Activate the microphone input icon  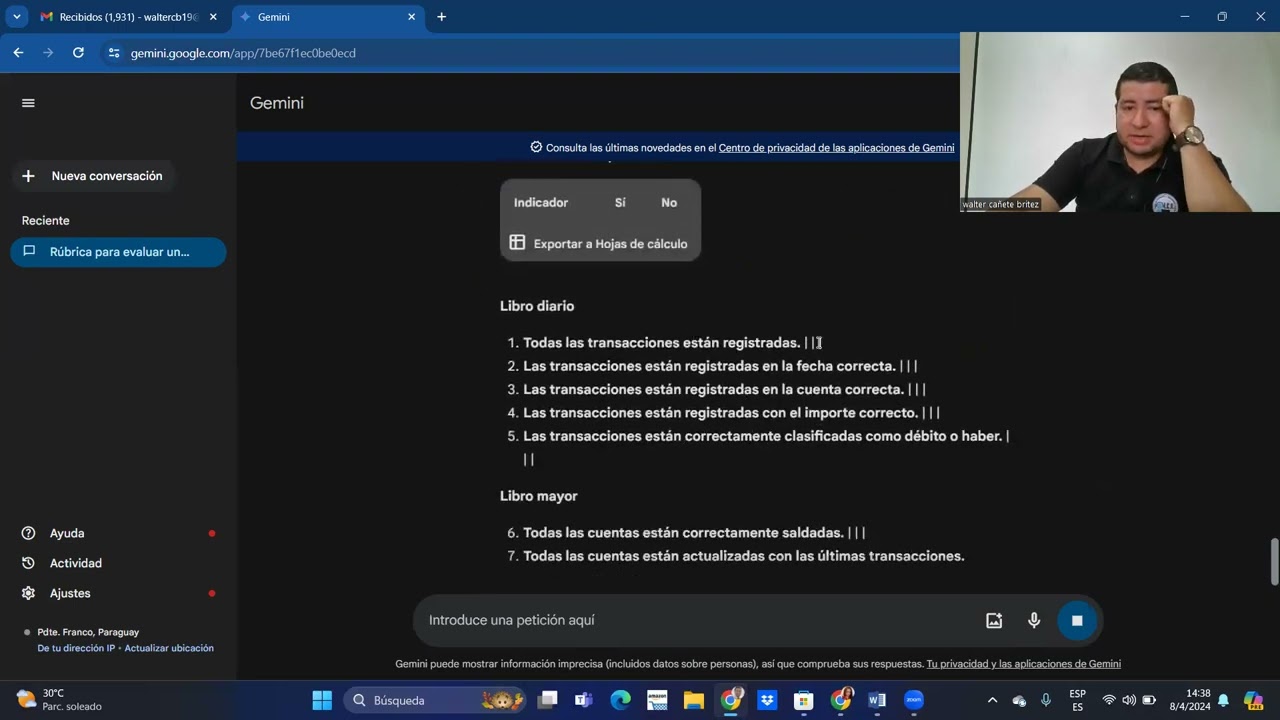click(1034, 620)
